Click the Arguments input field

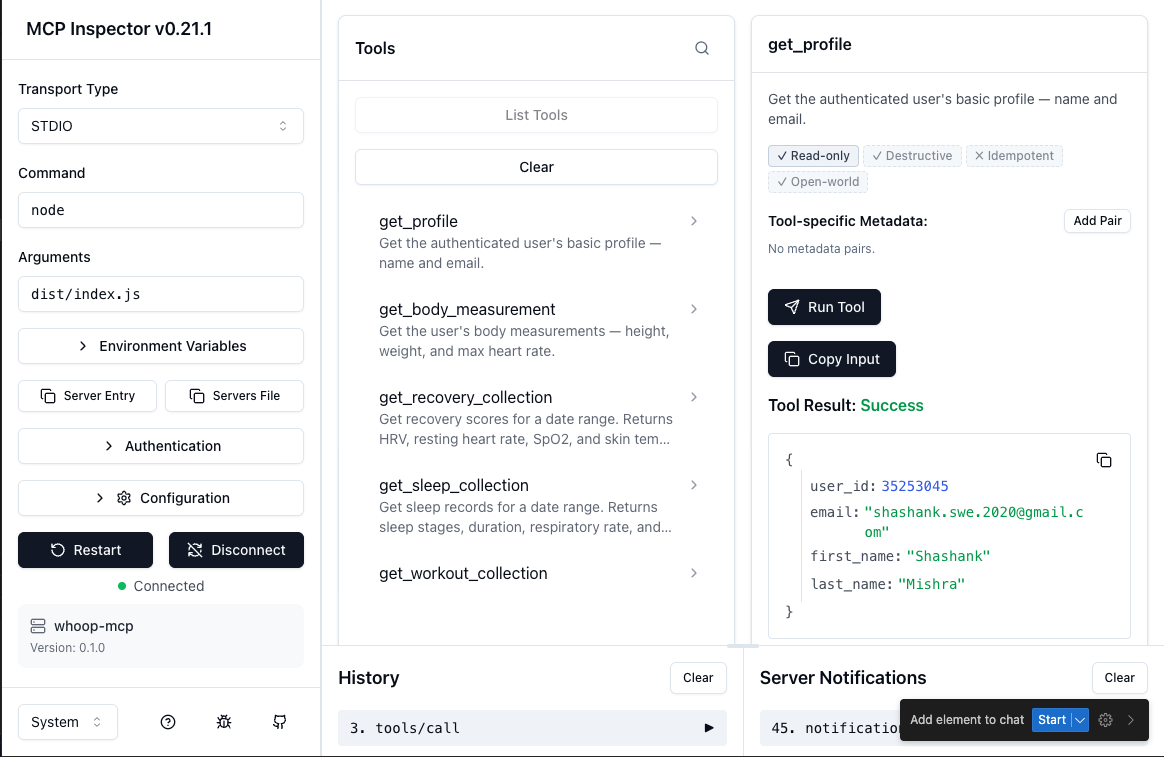click(x=160, y=294)
